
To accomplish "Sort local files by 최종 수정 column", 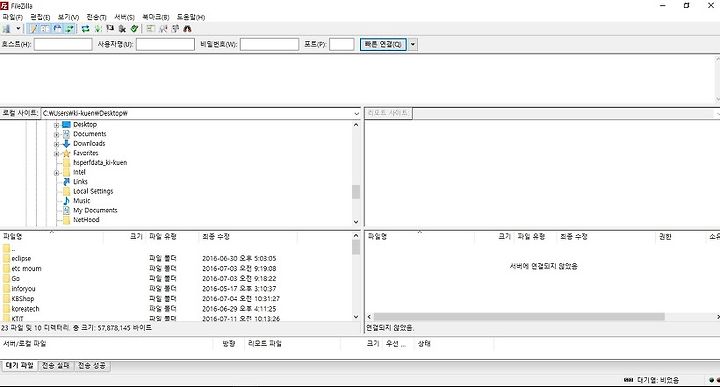I will (x=248, y=236).
